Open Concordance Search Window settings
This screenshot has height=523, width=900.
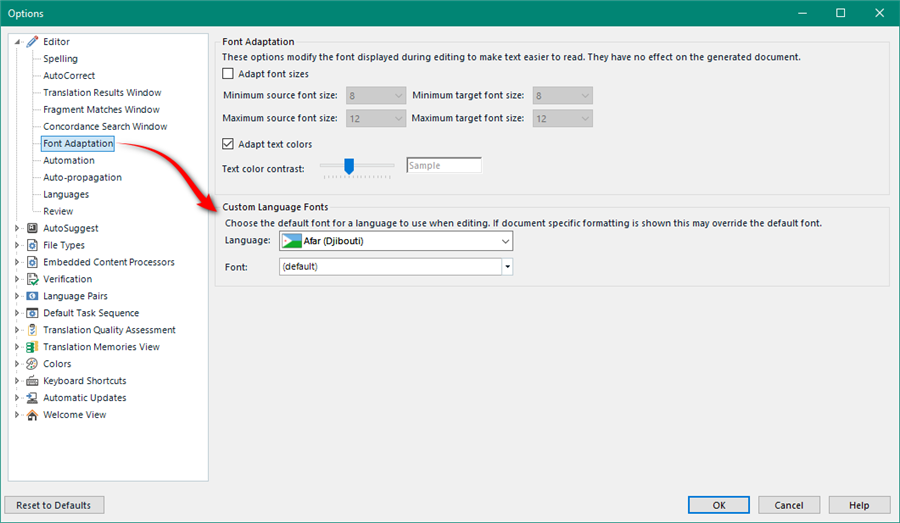pos(105,126)
